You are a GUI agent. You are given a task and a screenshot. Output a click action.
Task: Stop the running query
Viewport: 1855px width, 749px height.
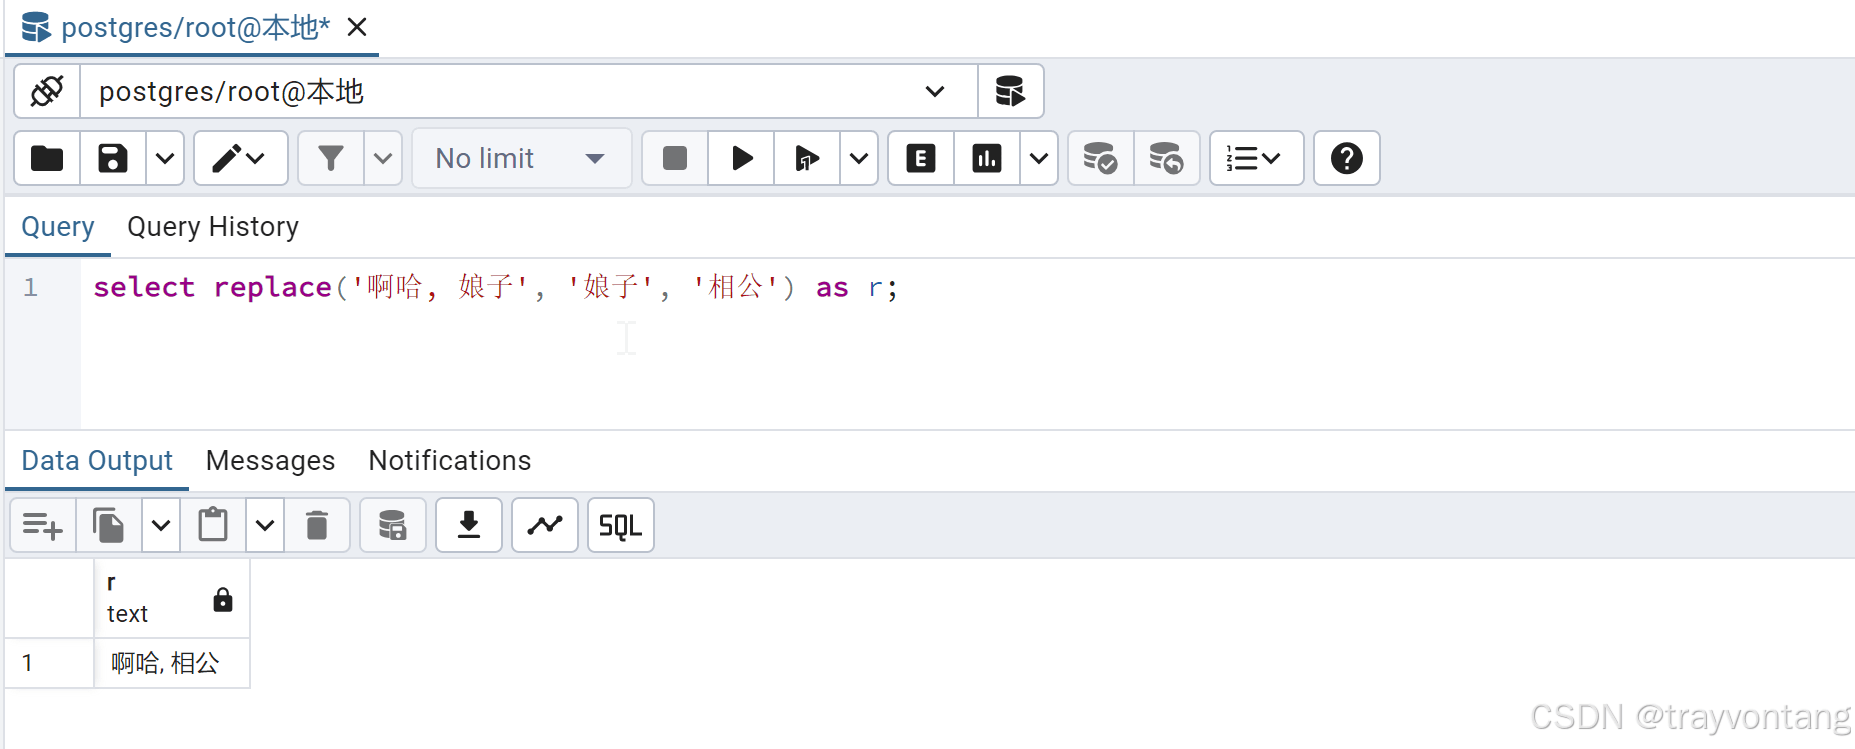(x=675, y=158)
